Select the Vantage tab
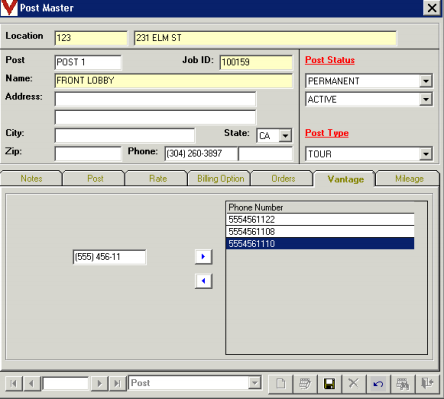 coord(345,179)
